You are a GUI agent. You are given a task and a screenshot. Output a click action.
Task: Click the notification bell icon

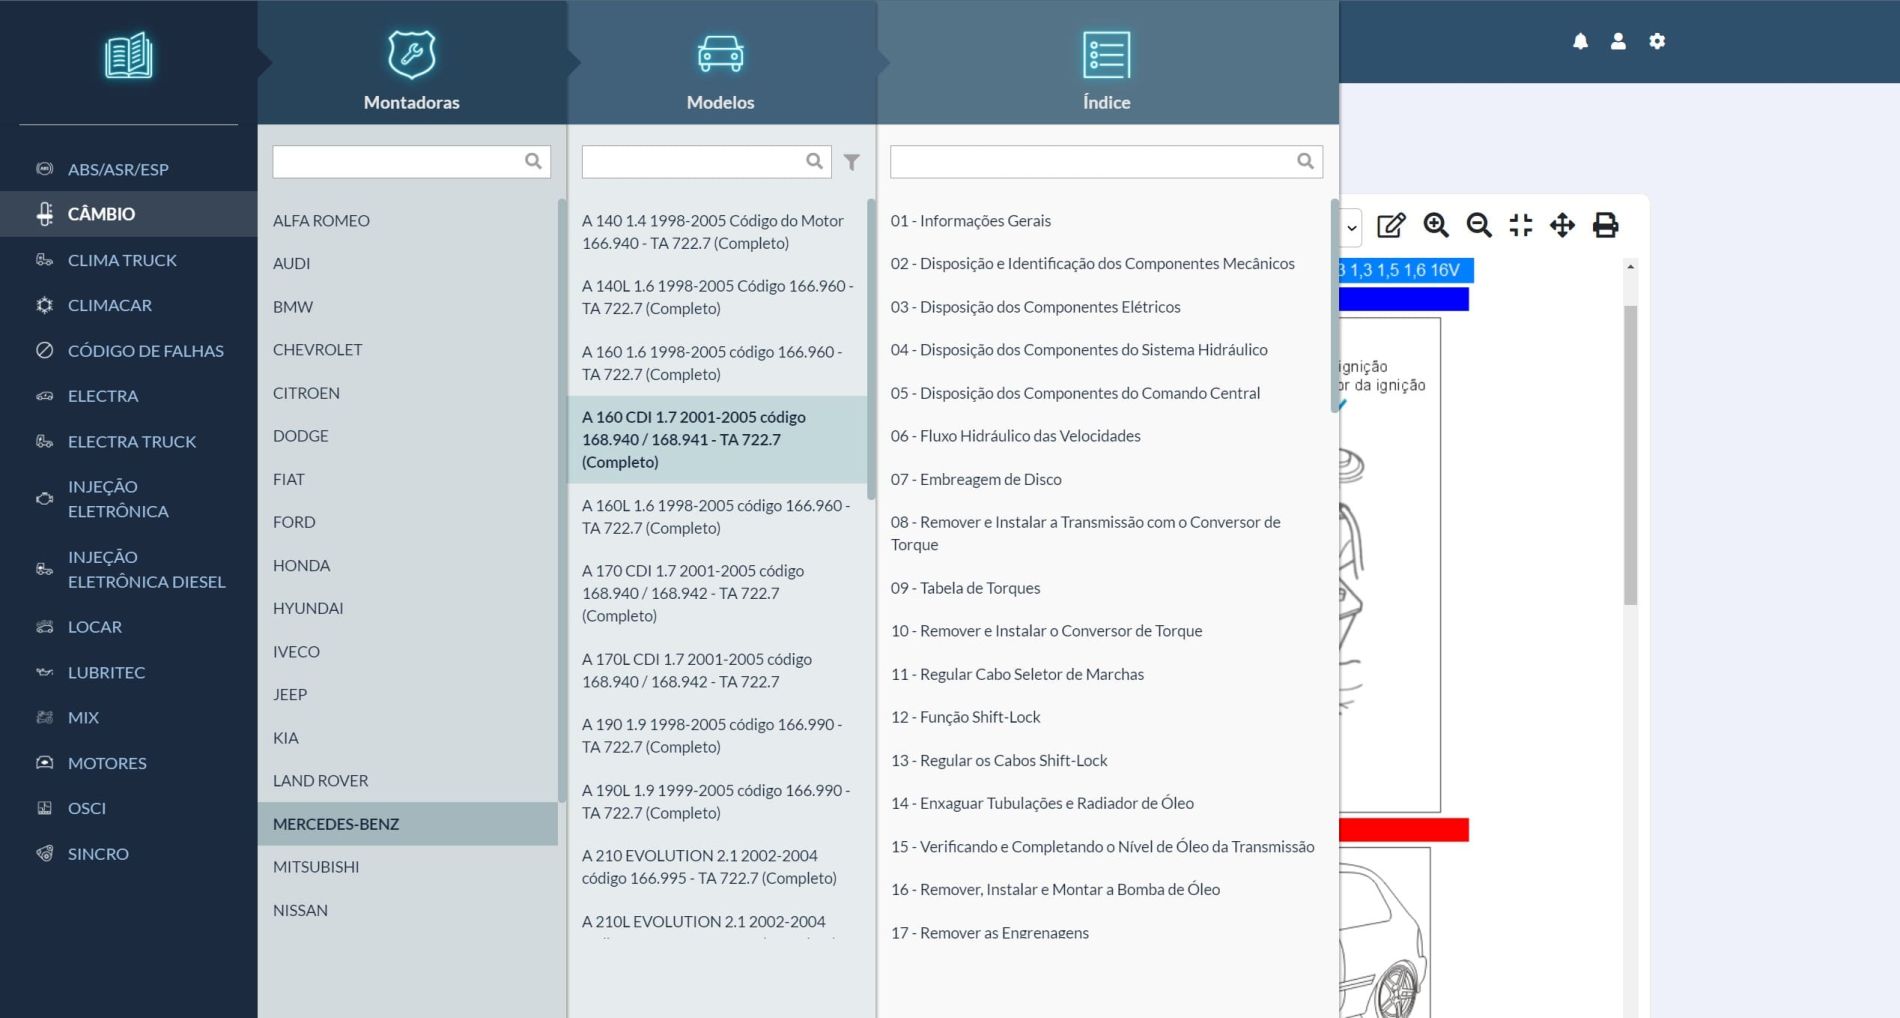[x=1580, y=41]
